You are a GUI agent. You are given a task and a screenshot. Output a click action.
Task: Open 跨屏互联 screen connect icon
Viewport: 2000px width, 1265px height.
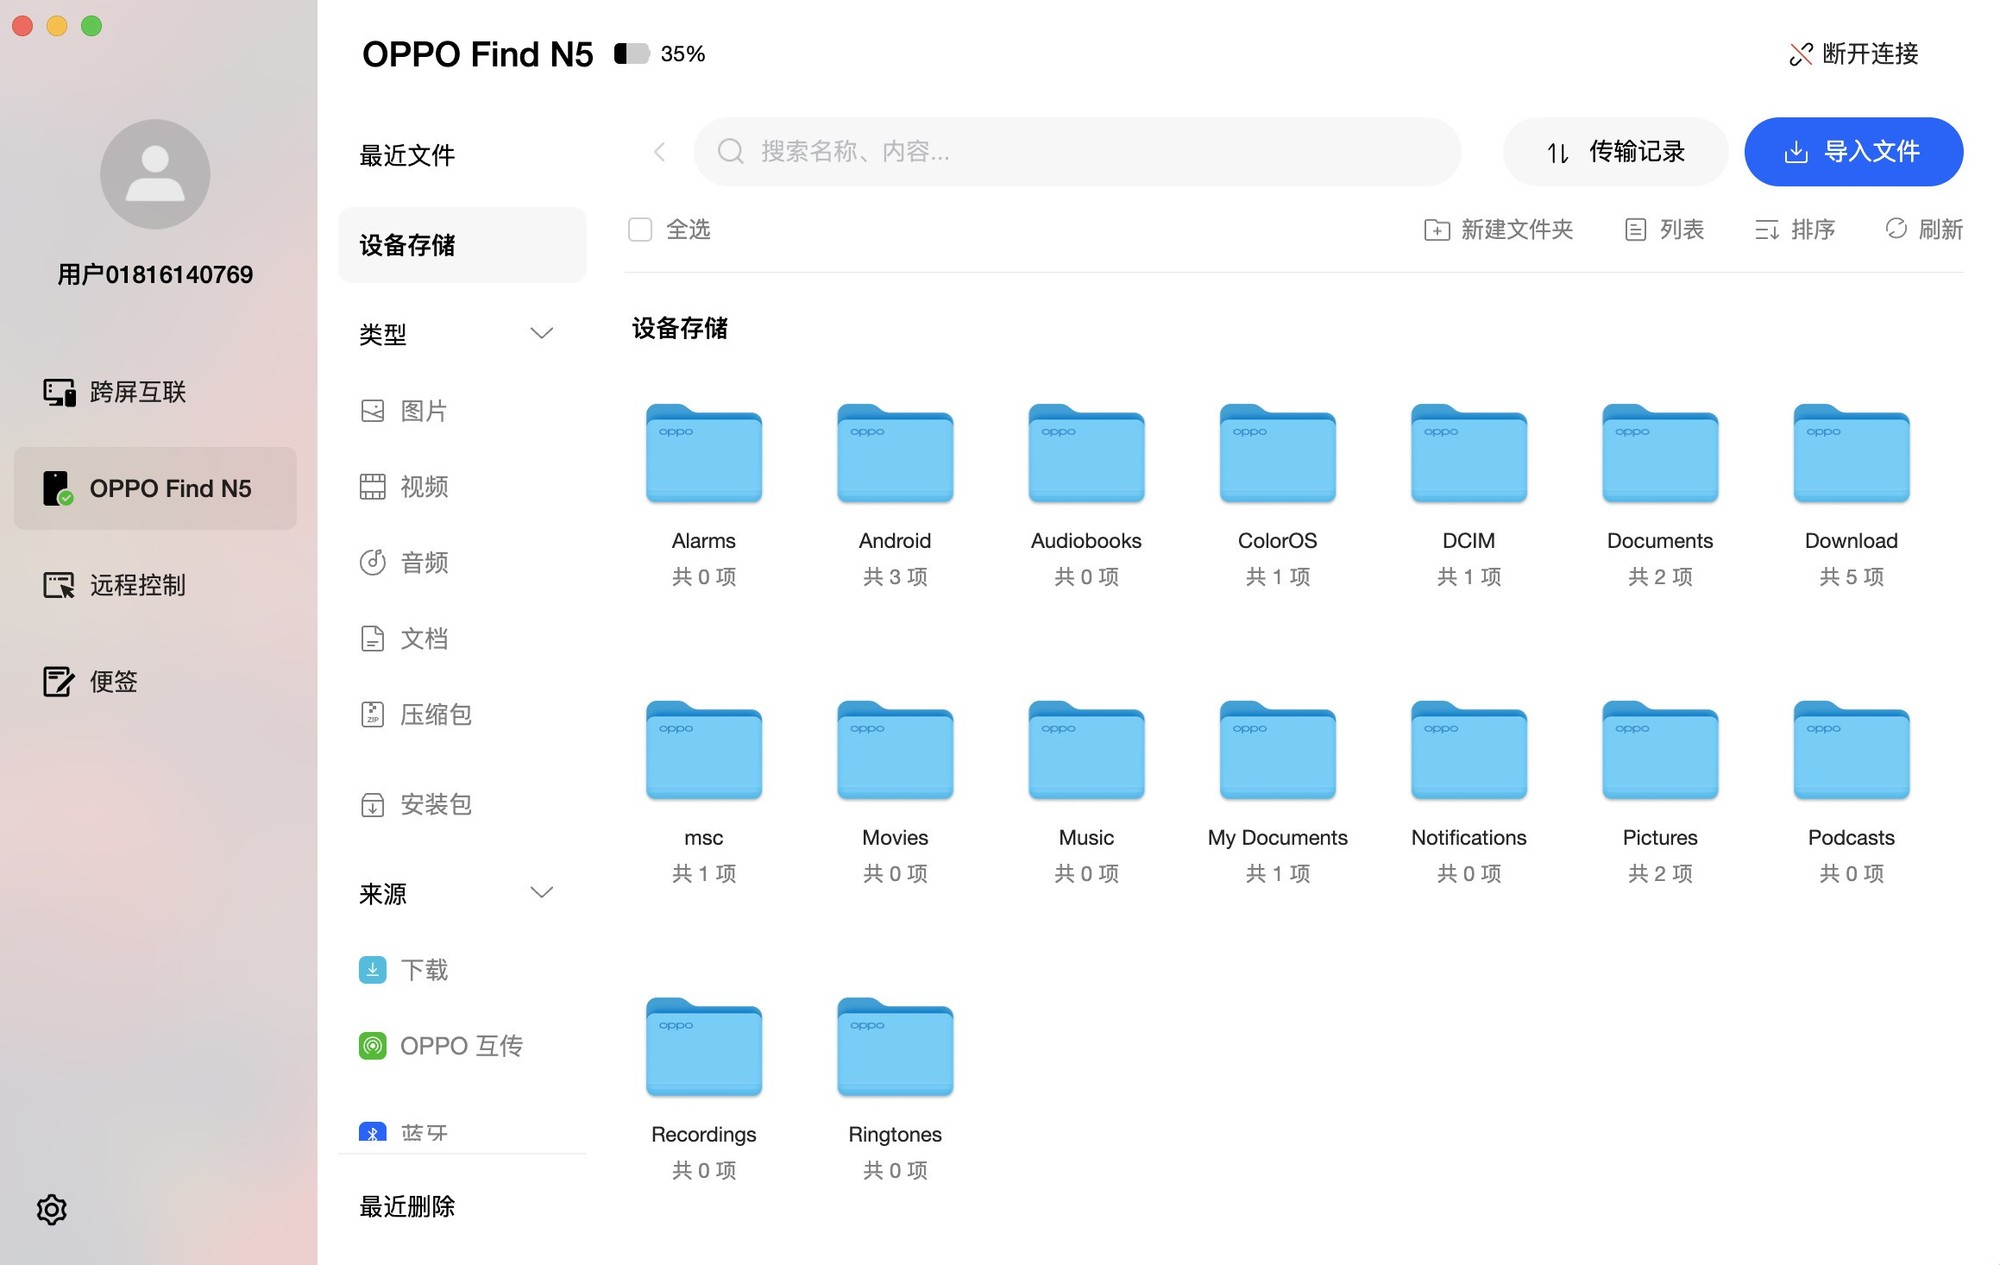59,392
